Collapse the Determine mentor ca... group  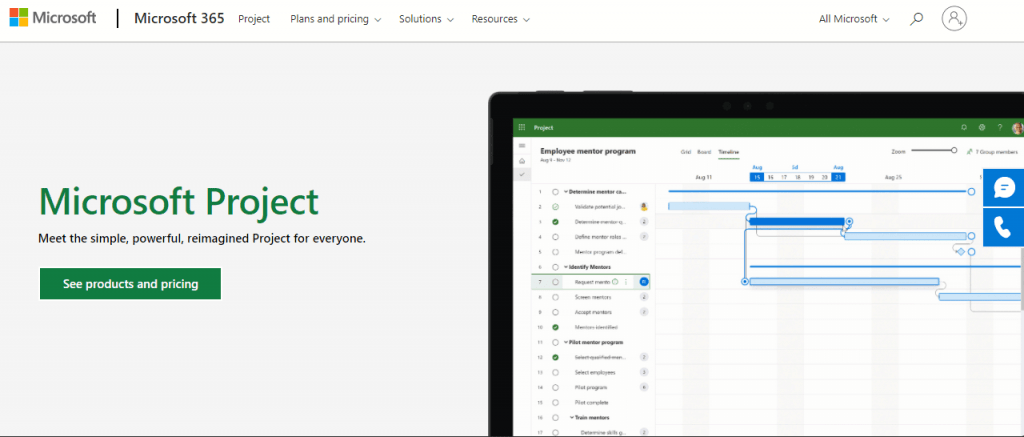pos(566,192)
